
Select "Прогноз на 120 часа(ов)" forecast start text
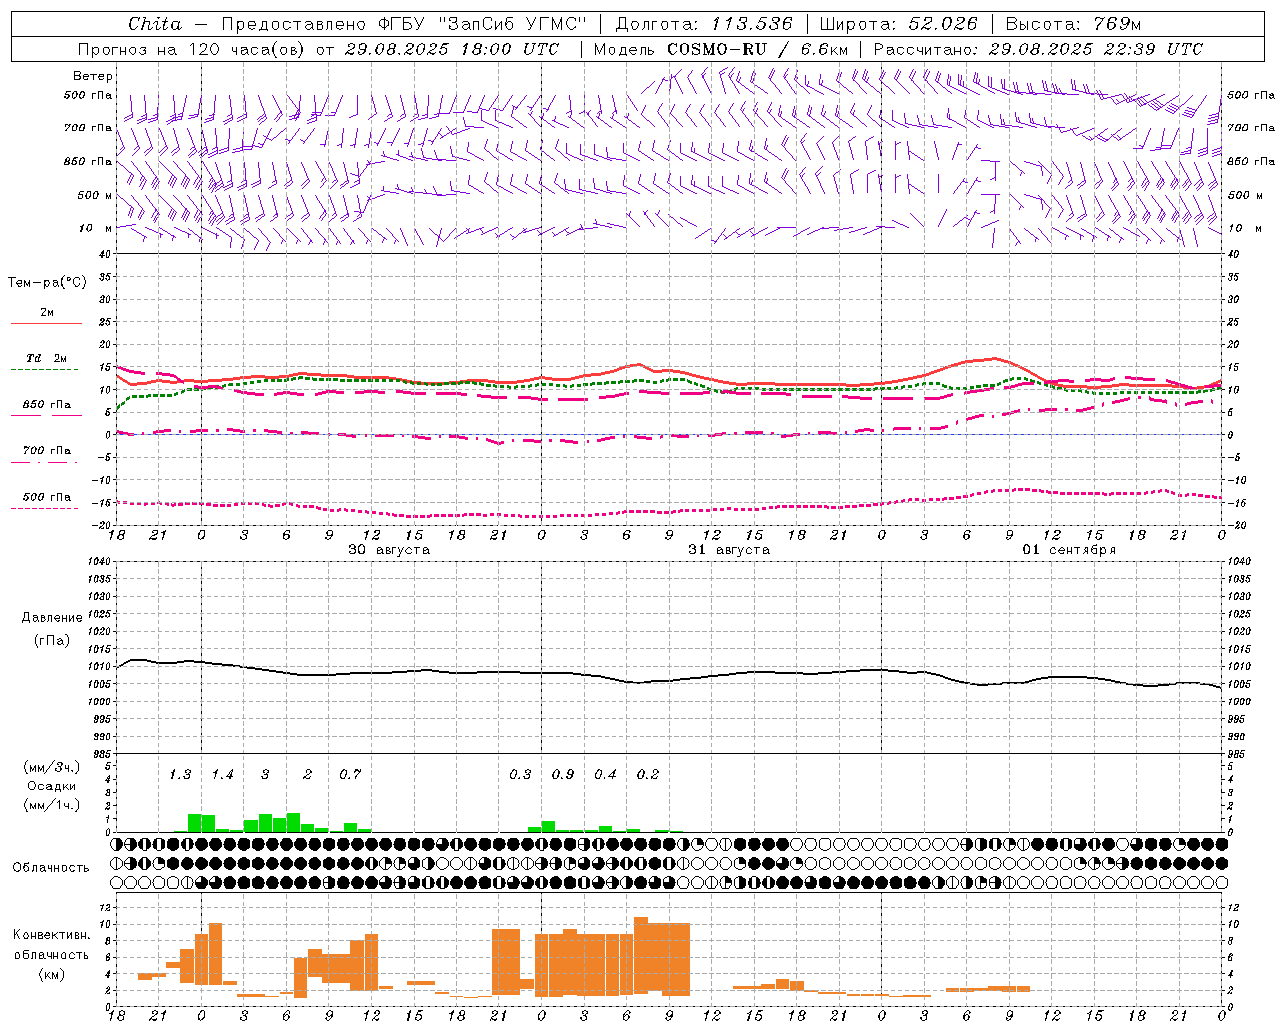pos(193,49)
